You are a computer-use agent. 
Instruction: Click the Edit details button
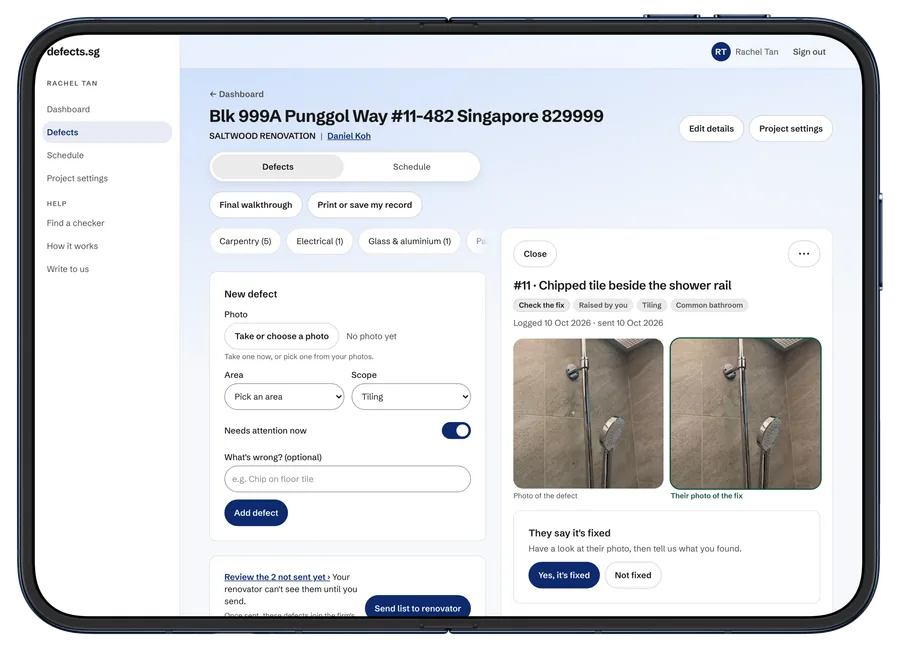[x=711, y=129]
